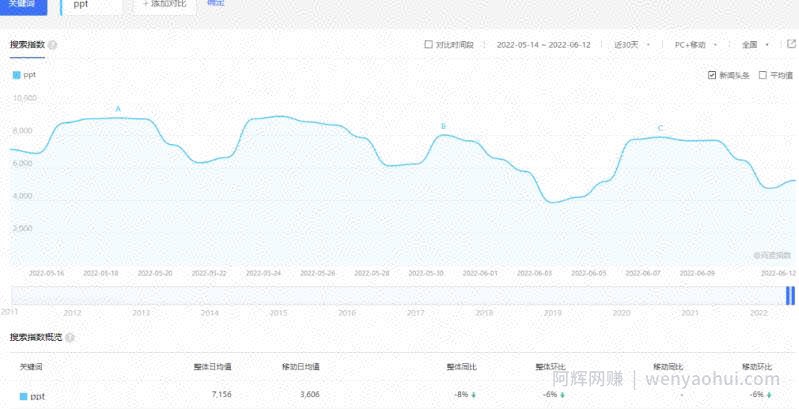Click 2021 on the year timeline
The image size is (799, 409).
click(690, 313)
